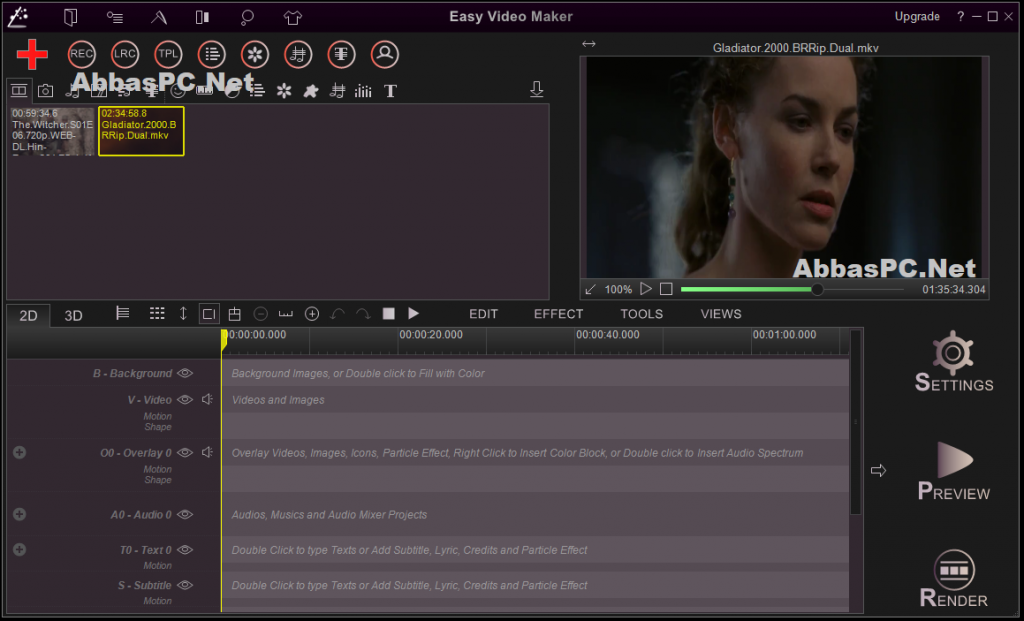Show the bold T text media category
Viewport: 1024px width, 621px height.
[390, 91]
